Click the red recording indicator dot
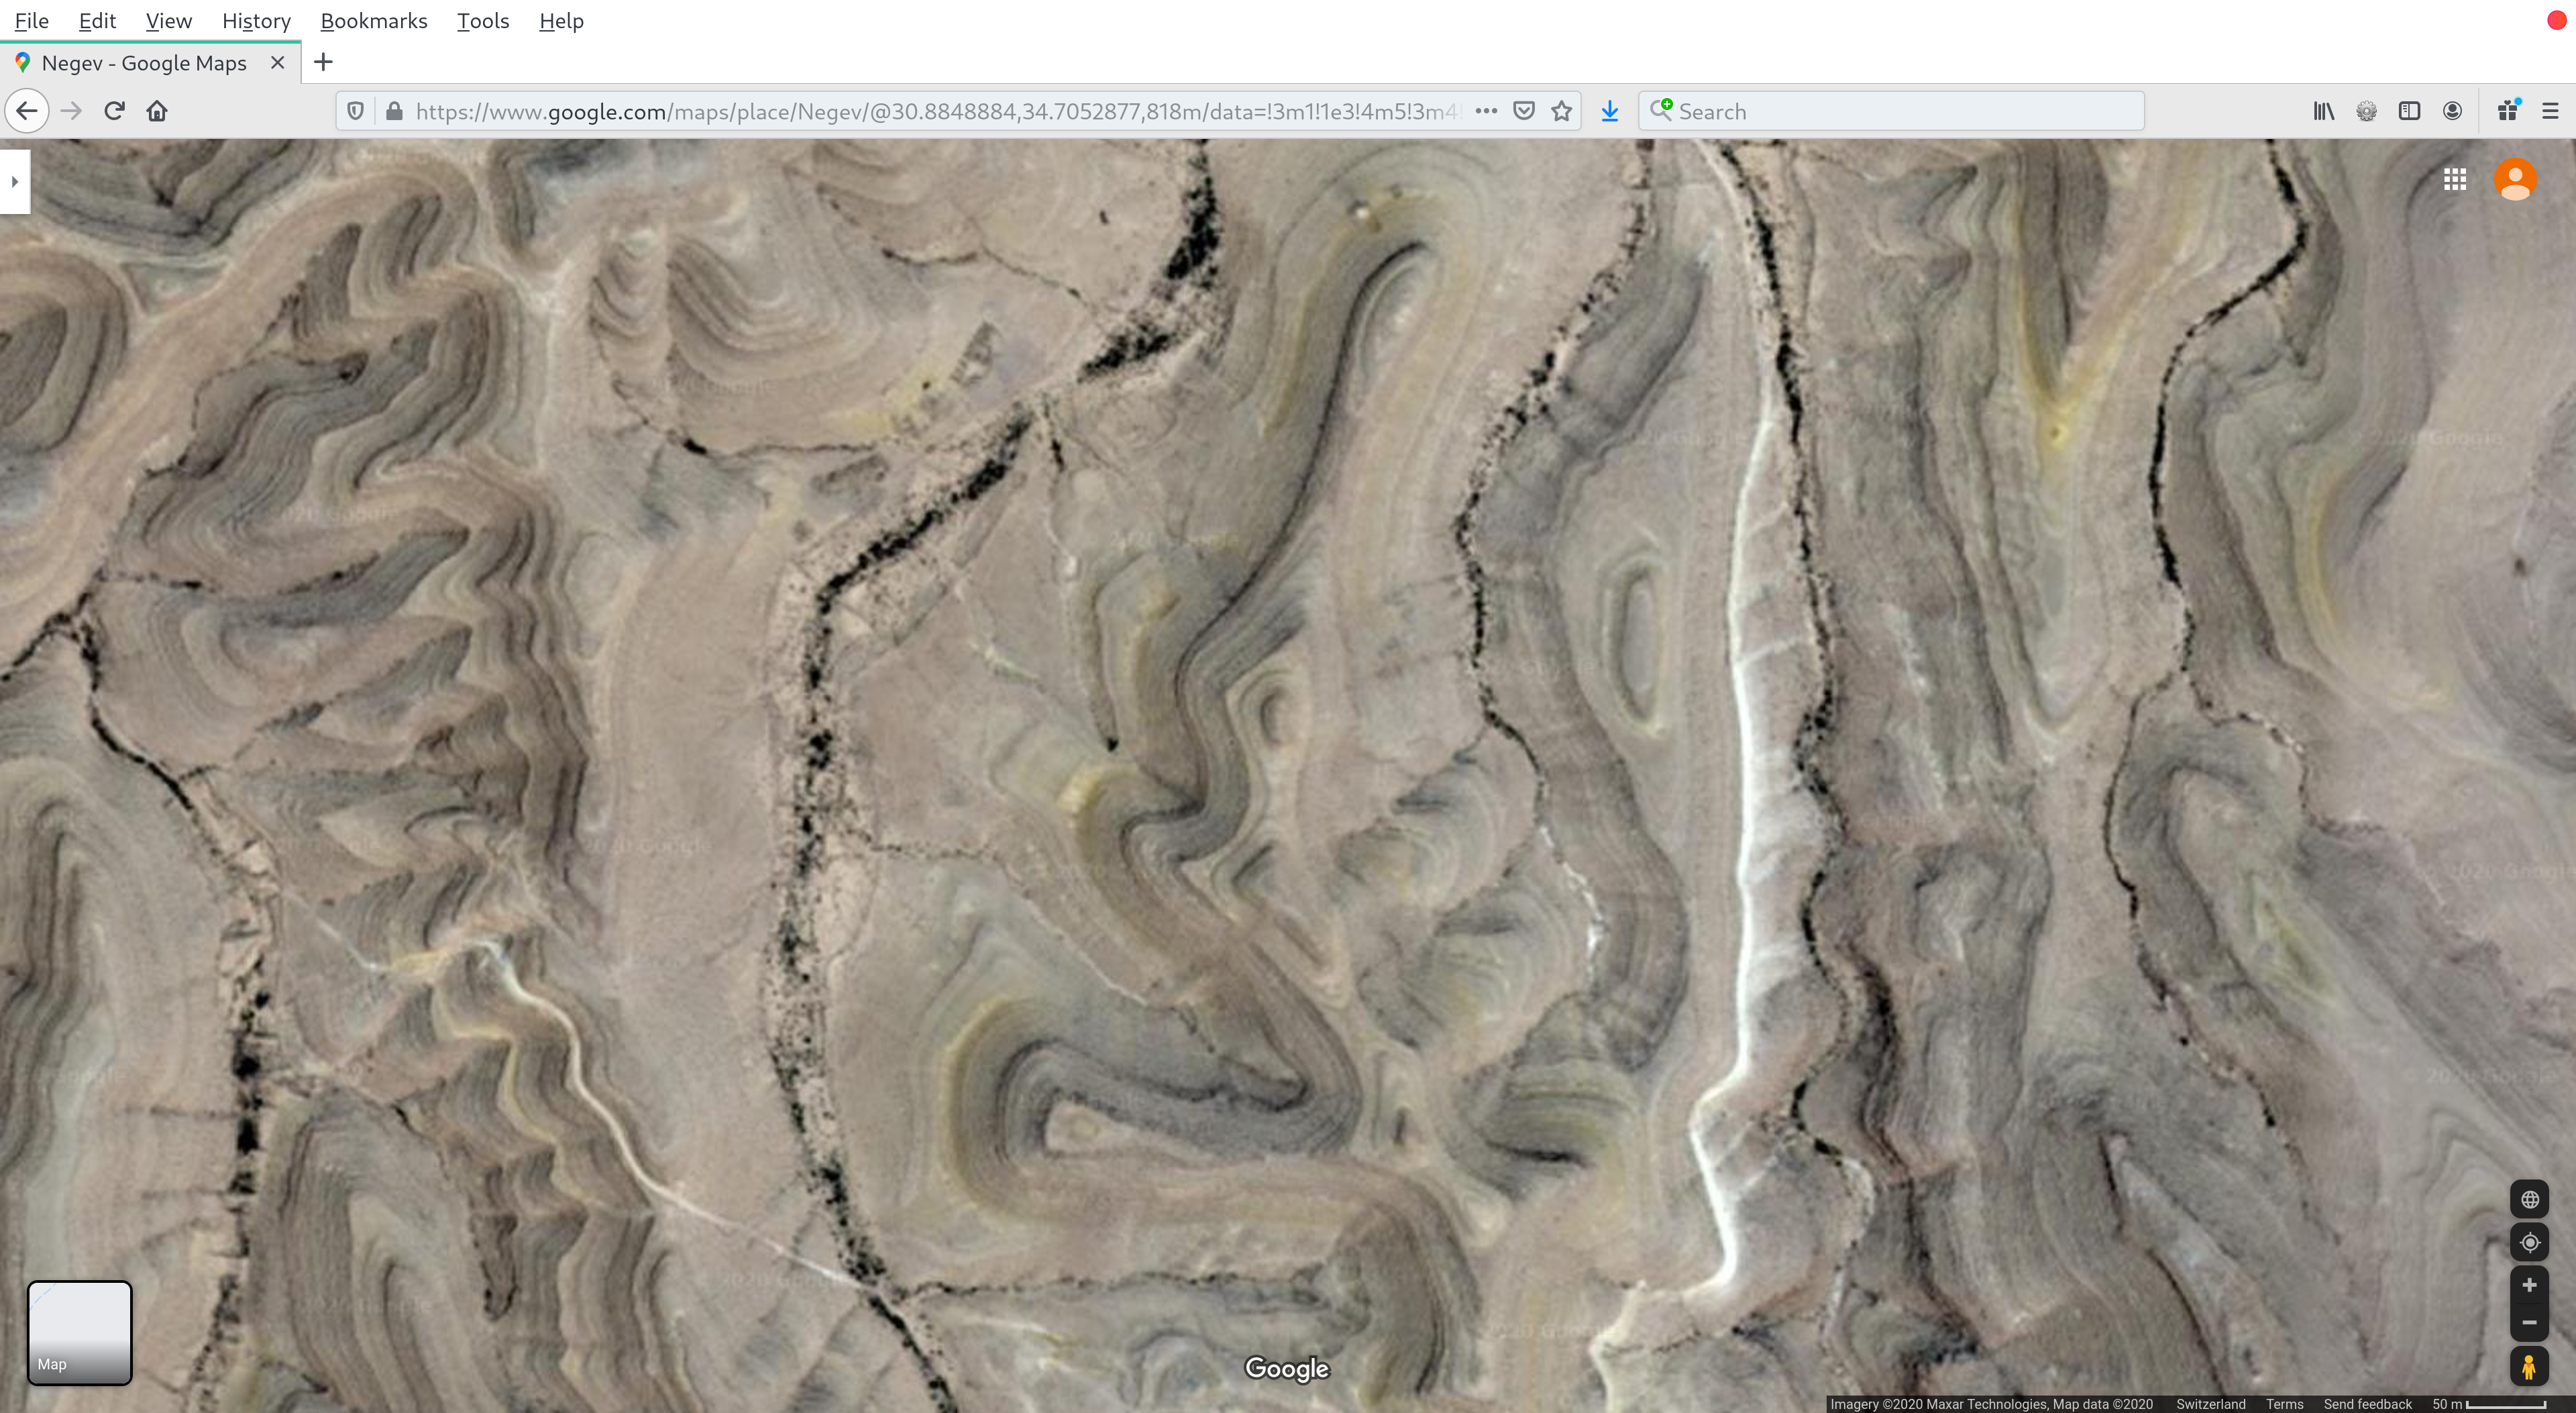This screenshot has width=2576, height=1413. [2557, 21]
